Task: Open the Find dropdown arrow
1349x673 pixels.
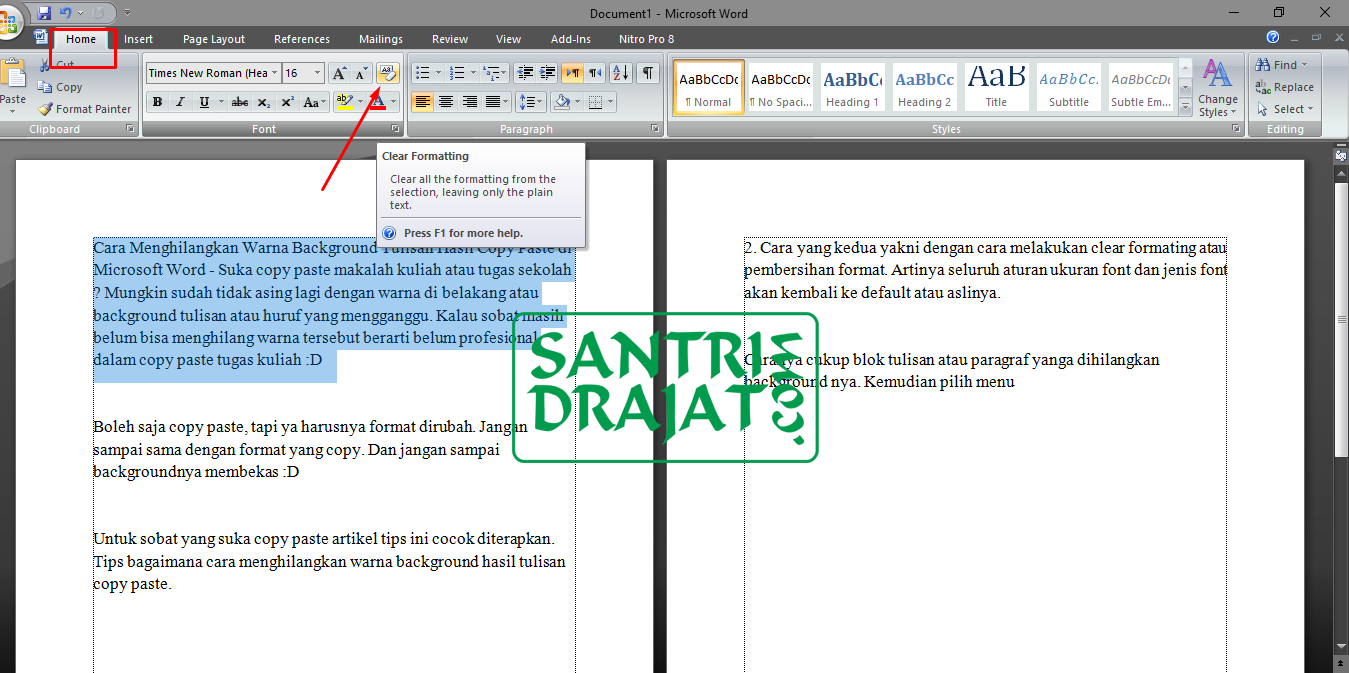Action: tap(1304, 65)
